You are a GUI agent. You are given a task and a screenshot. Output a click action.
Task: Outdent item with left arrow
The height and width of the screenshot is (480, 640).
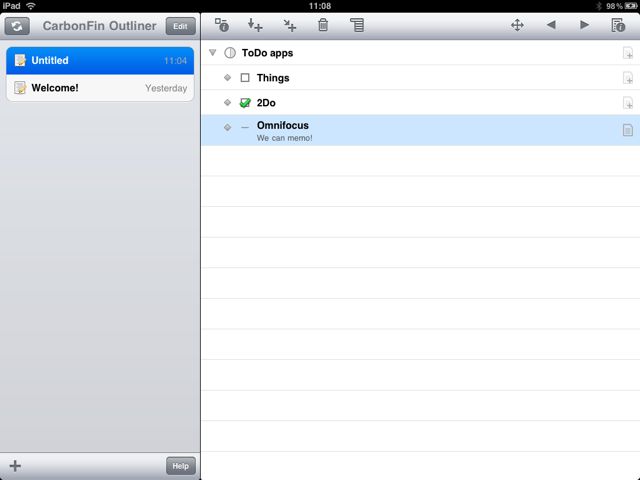[x=551, y=25]
